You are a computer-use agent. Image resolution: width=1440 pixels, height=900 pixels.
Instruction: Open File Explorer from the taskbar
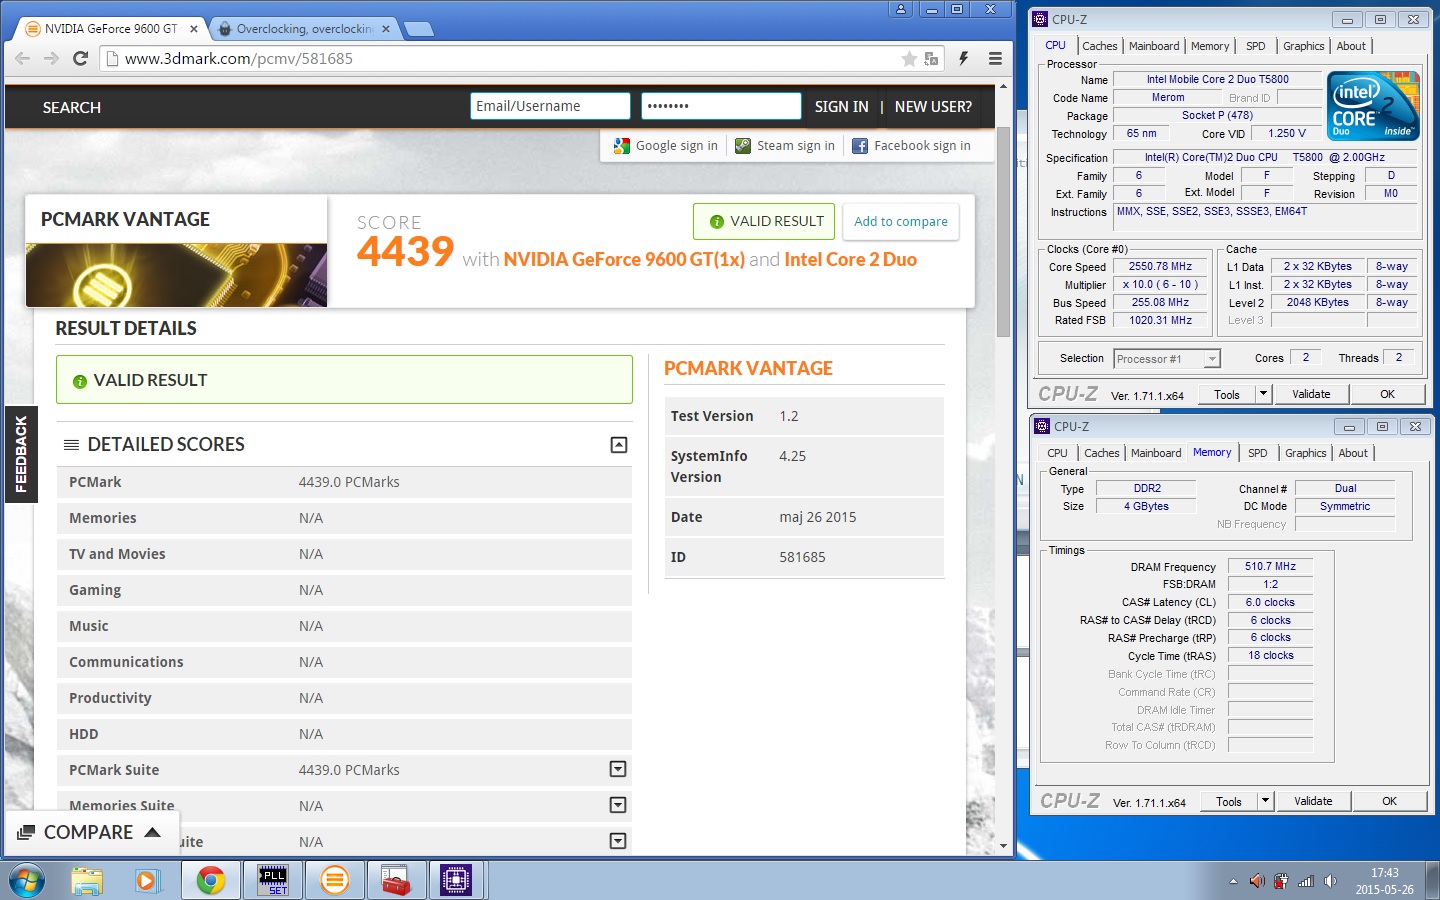tap(87, 881)
